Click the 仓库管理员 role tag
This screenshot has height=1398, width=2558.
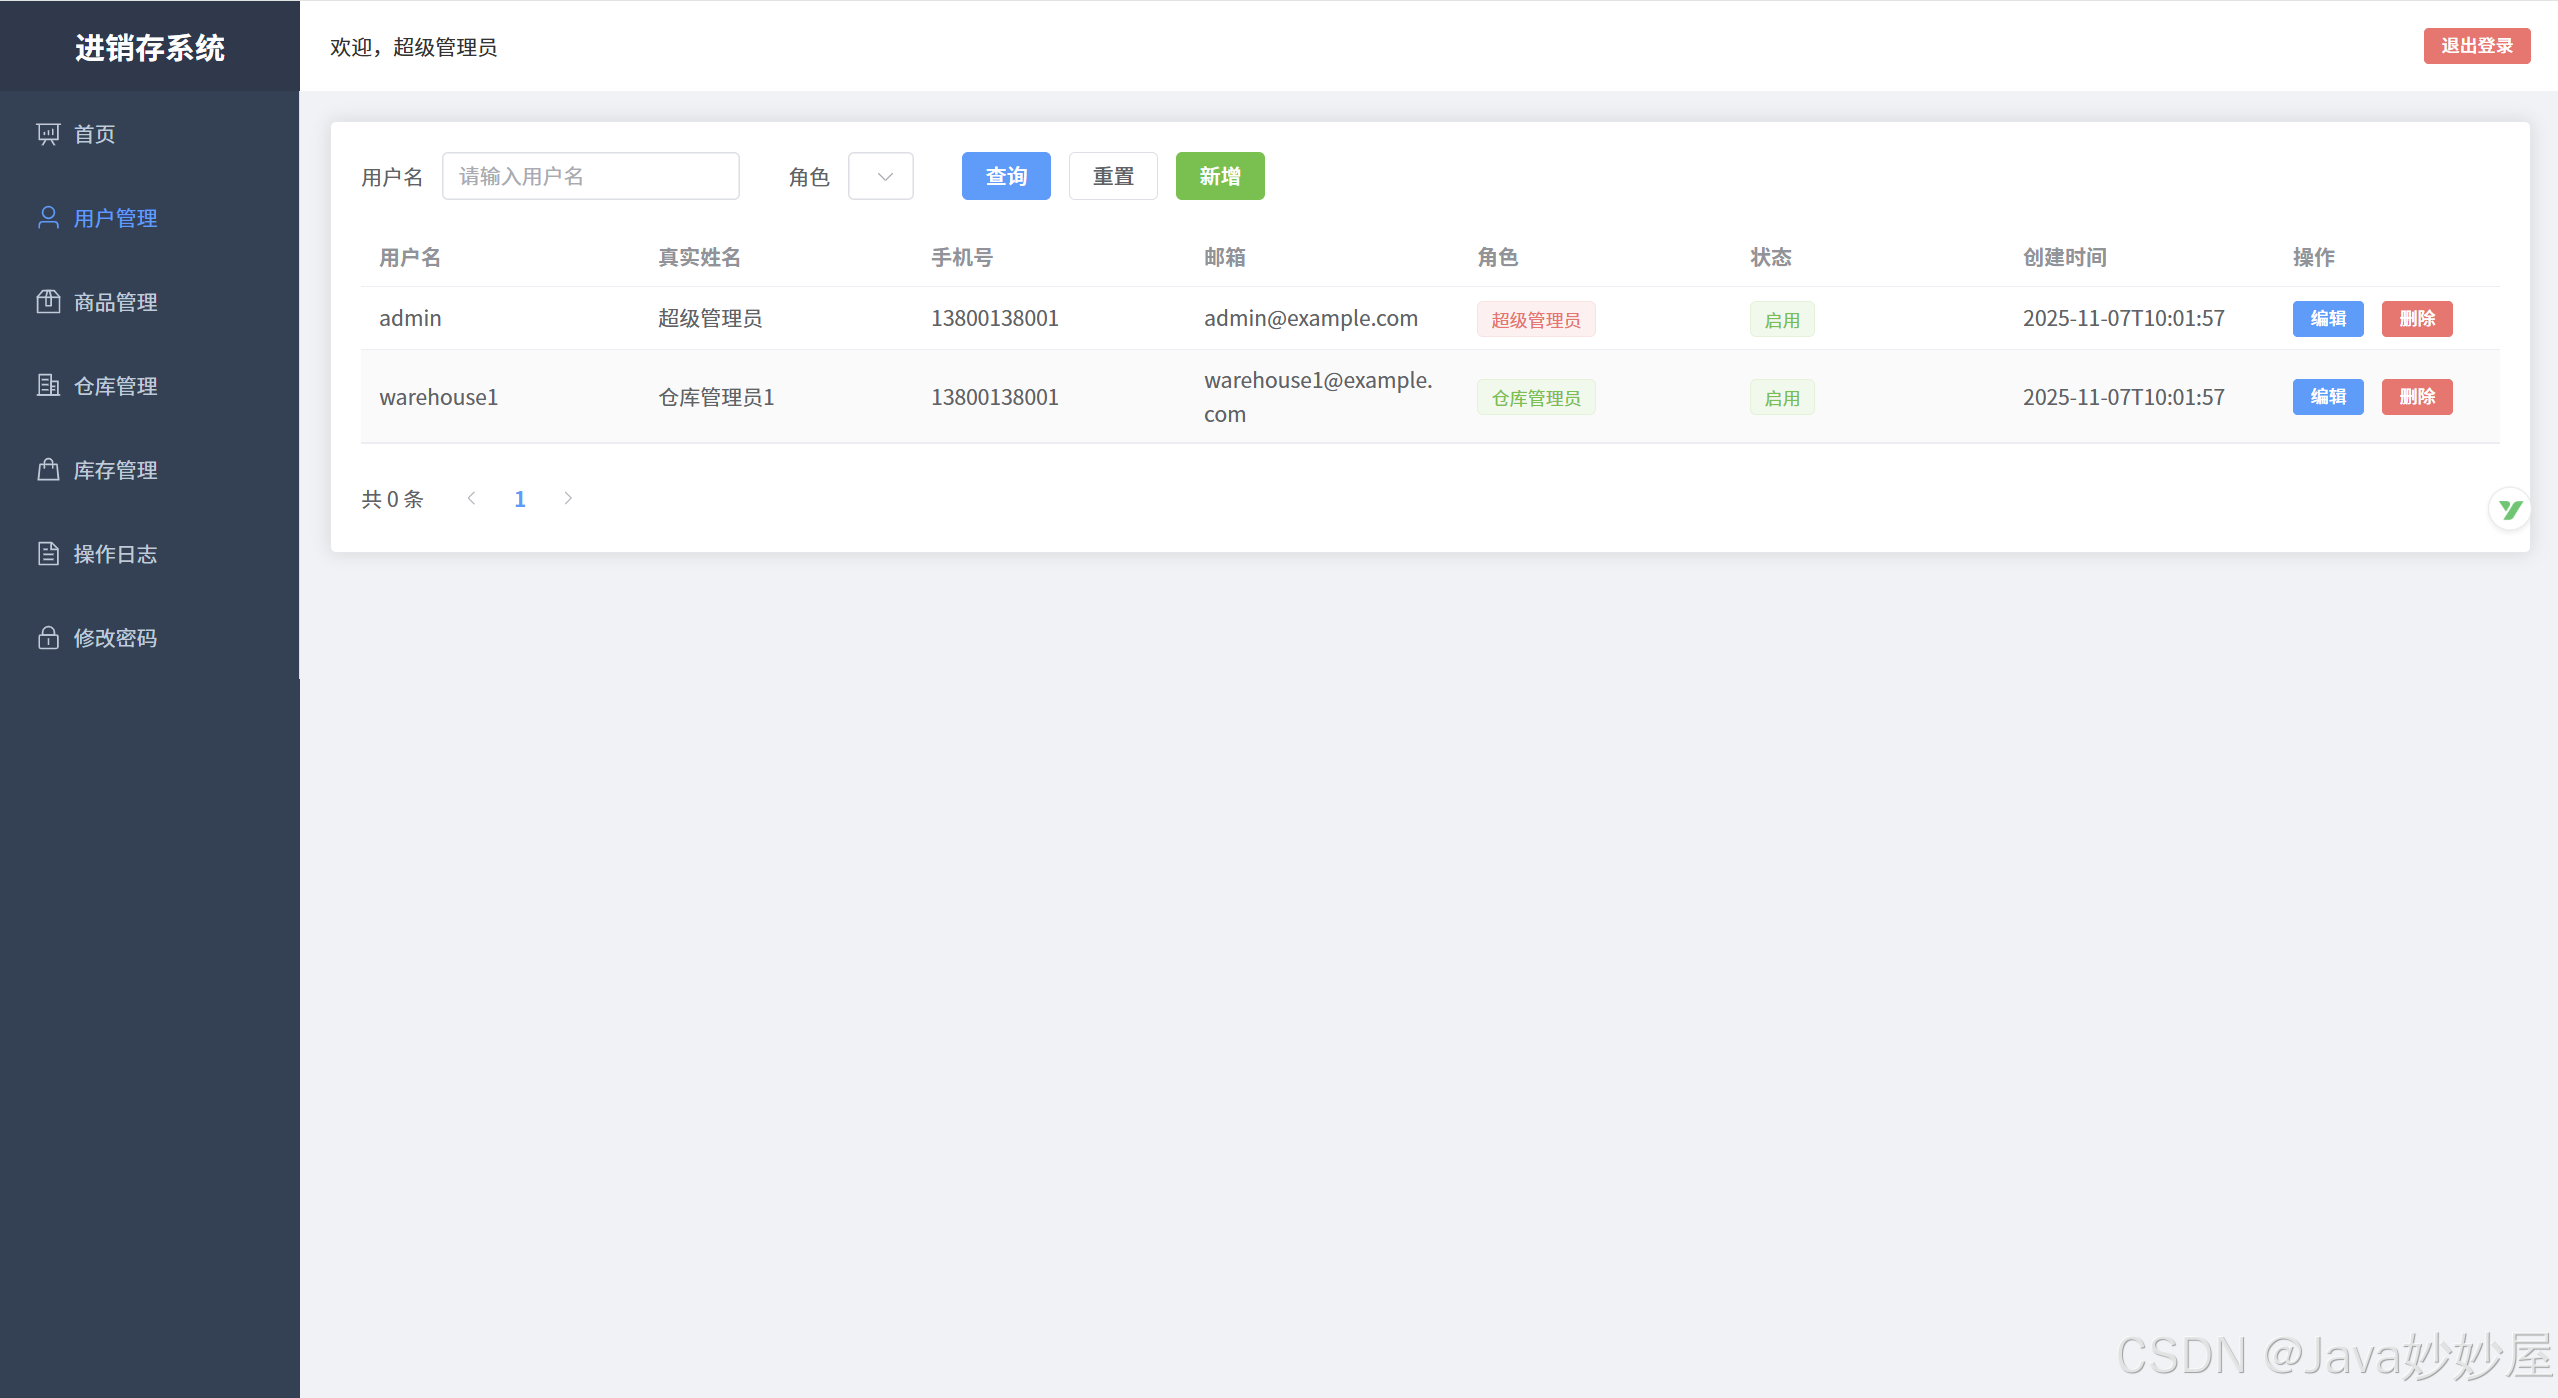pyautogui.click(x=1536, y=397)
